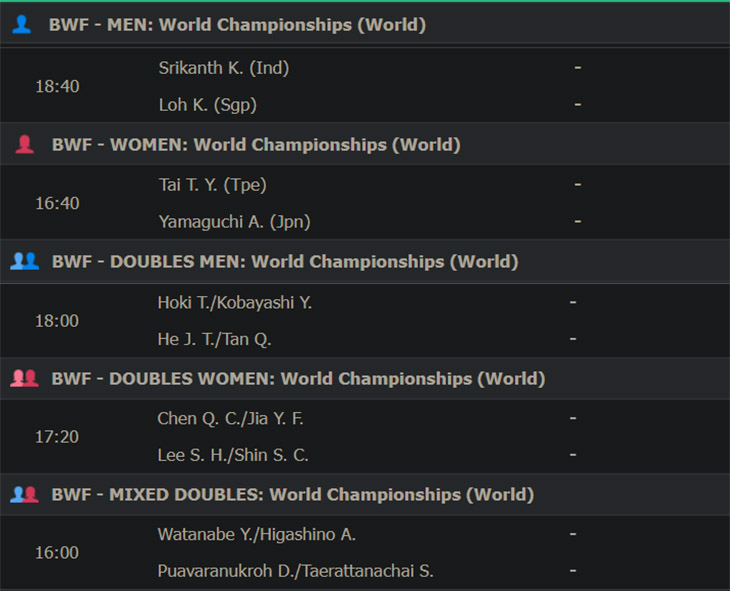This screenshot has height=591, width=730.
Task: Select player Tai T. Y. (Tpe)
Action: [213, 185]
